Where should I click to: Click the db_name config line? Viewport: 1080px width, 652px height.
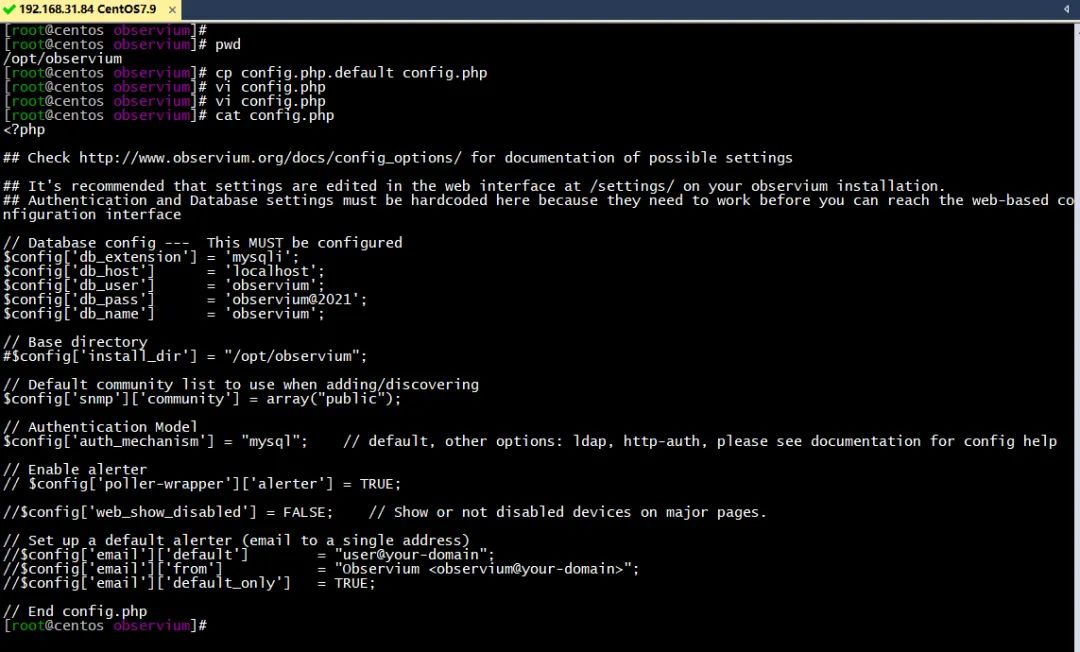tap(164, 314)
